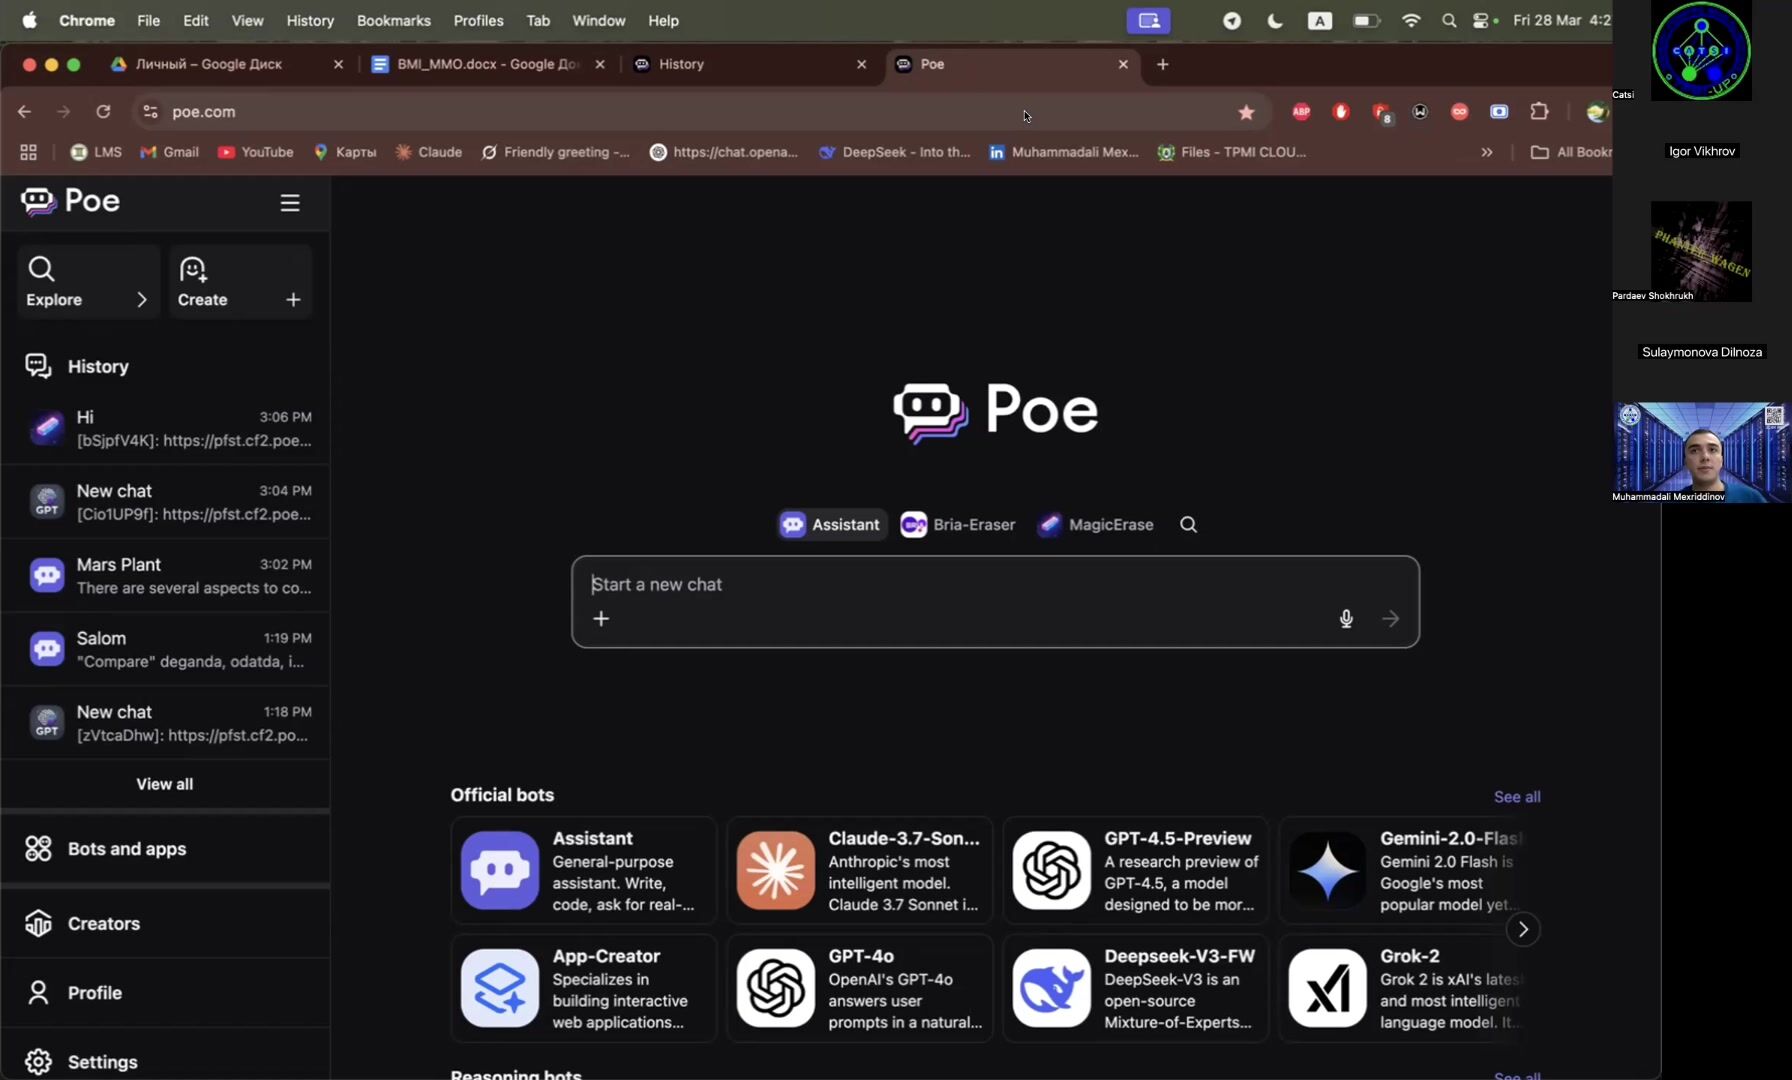Open the AdBlock Plus extension icon
Screen dimensions: 1792x1080
[1301, 112]
